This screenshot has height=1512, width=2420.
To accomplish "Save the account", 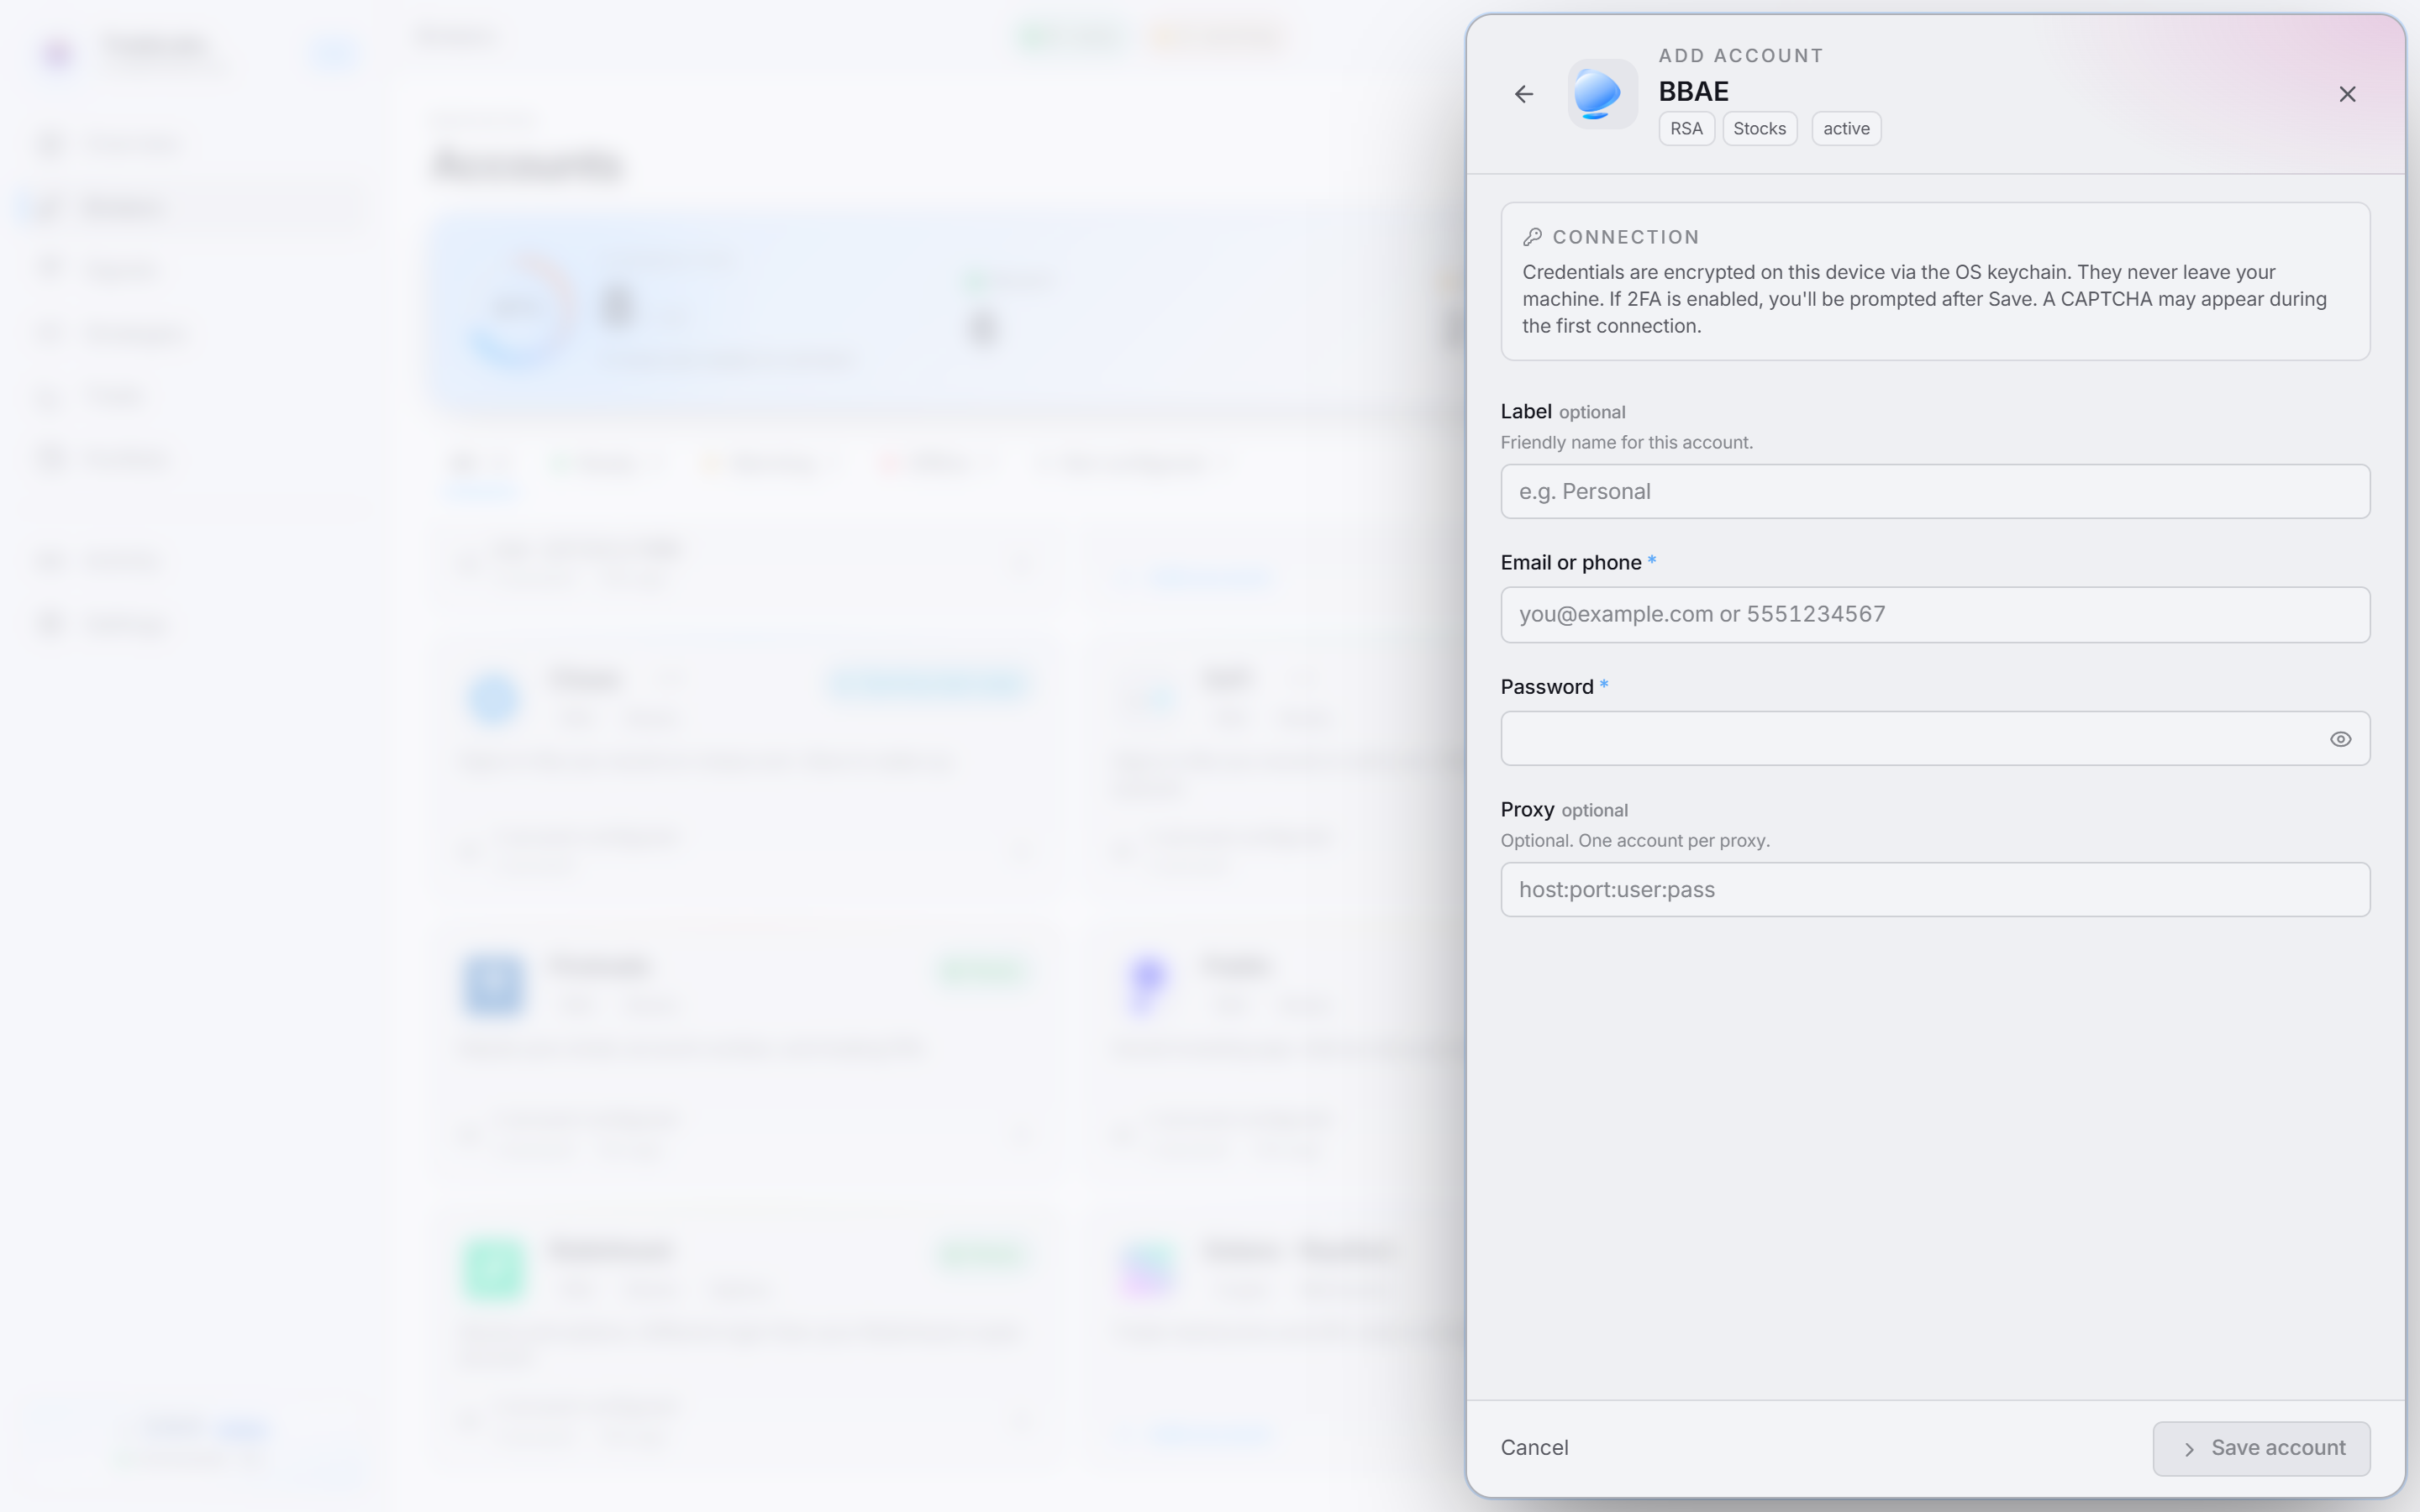I will click(x=2261, y=1448).
